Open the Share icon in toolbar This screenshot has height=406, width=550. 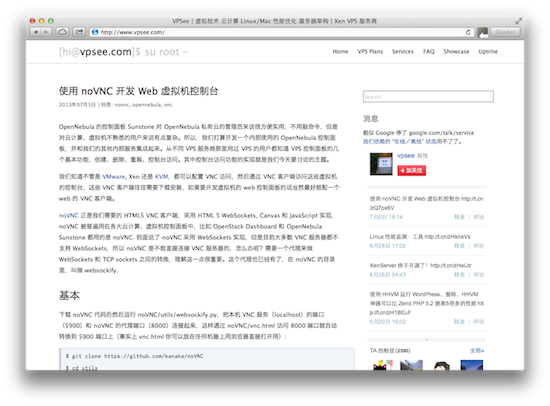tap(79, 32)
